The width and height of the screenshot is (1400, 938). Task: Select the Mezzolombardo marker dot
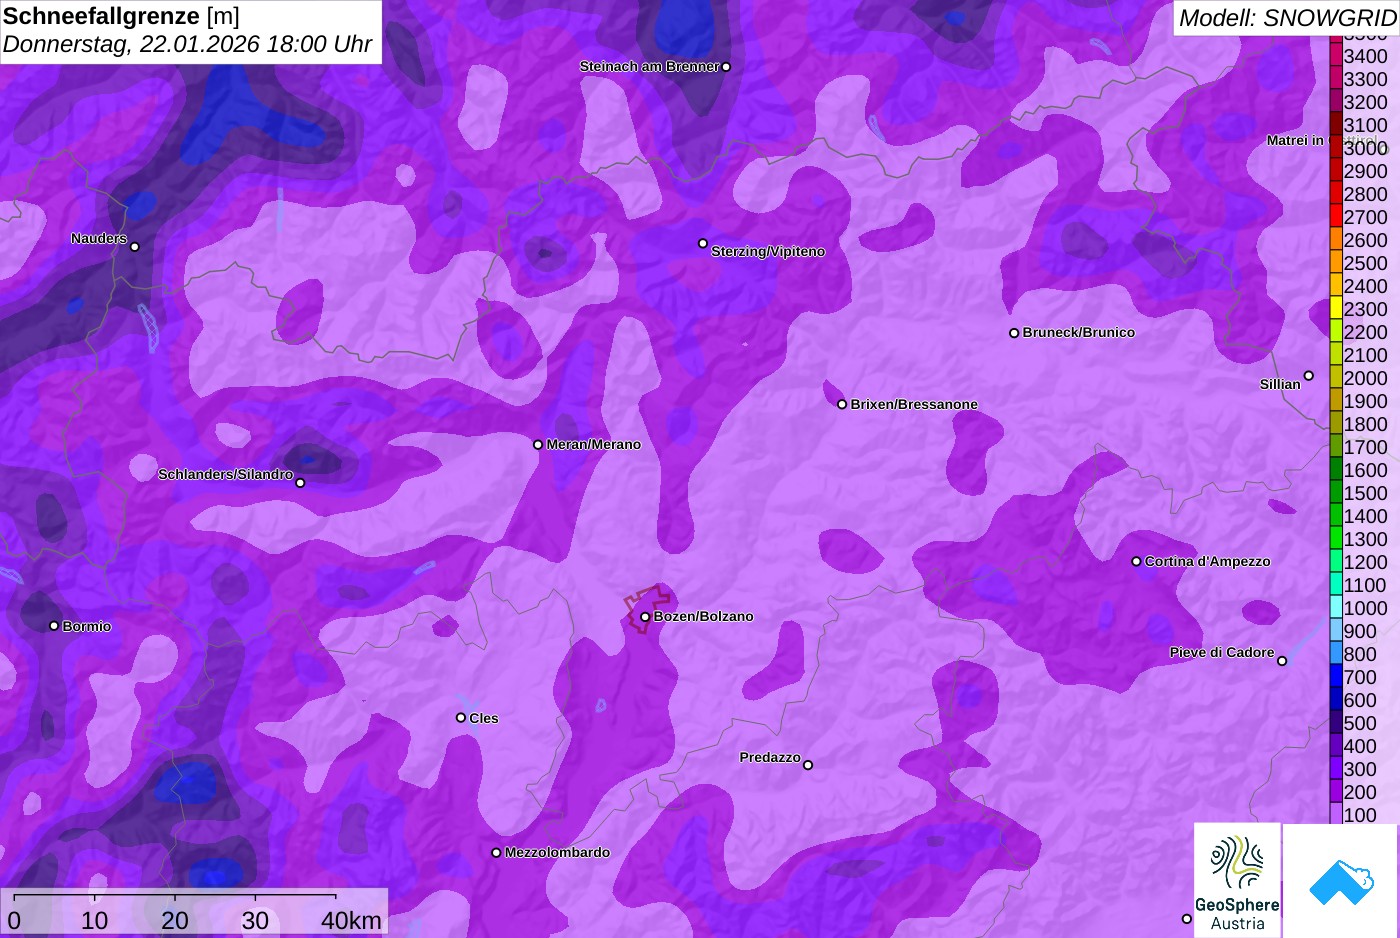click(x=496, y=853)
